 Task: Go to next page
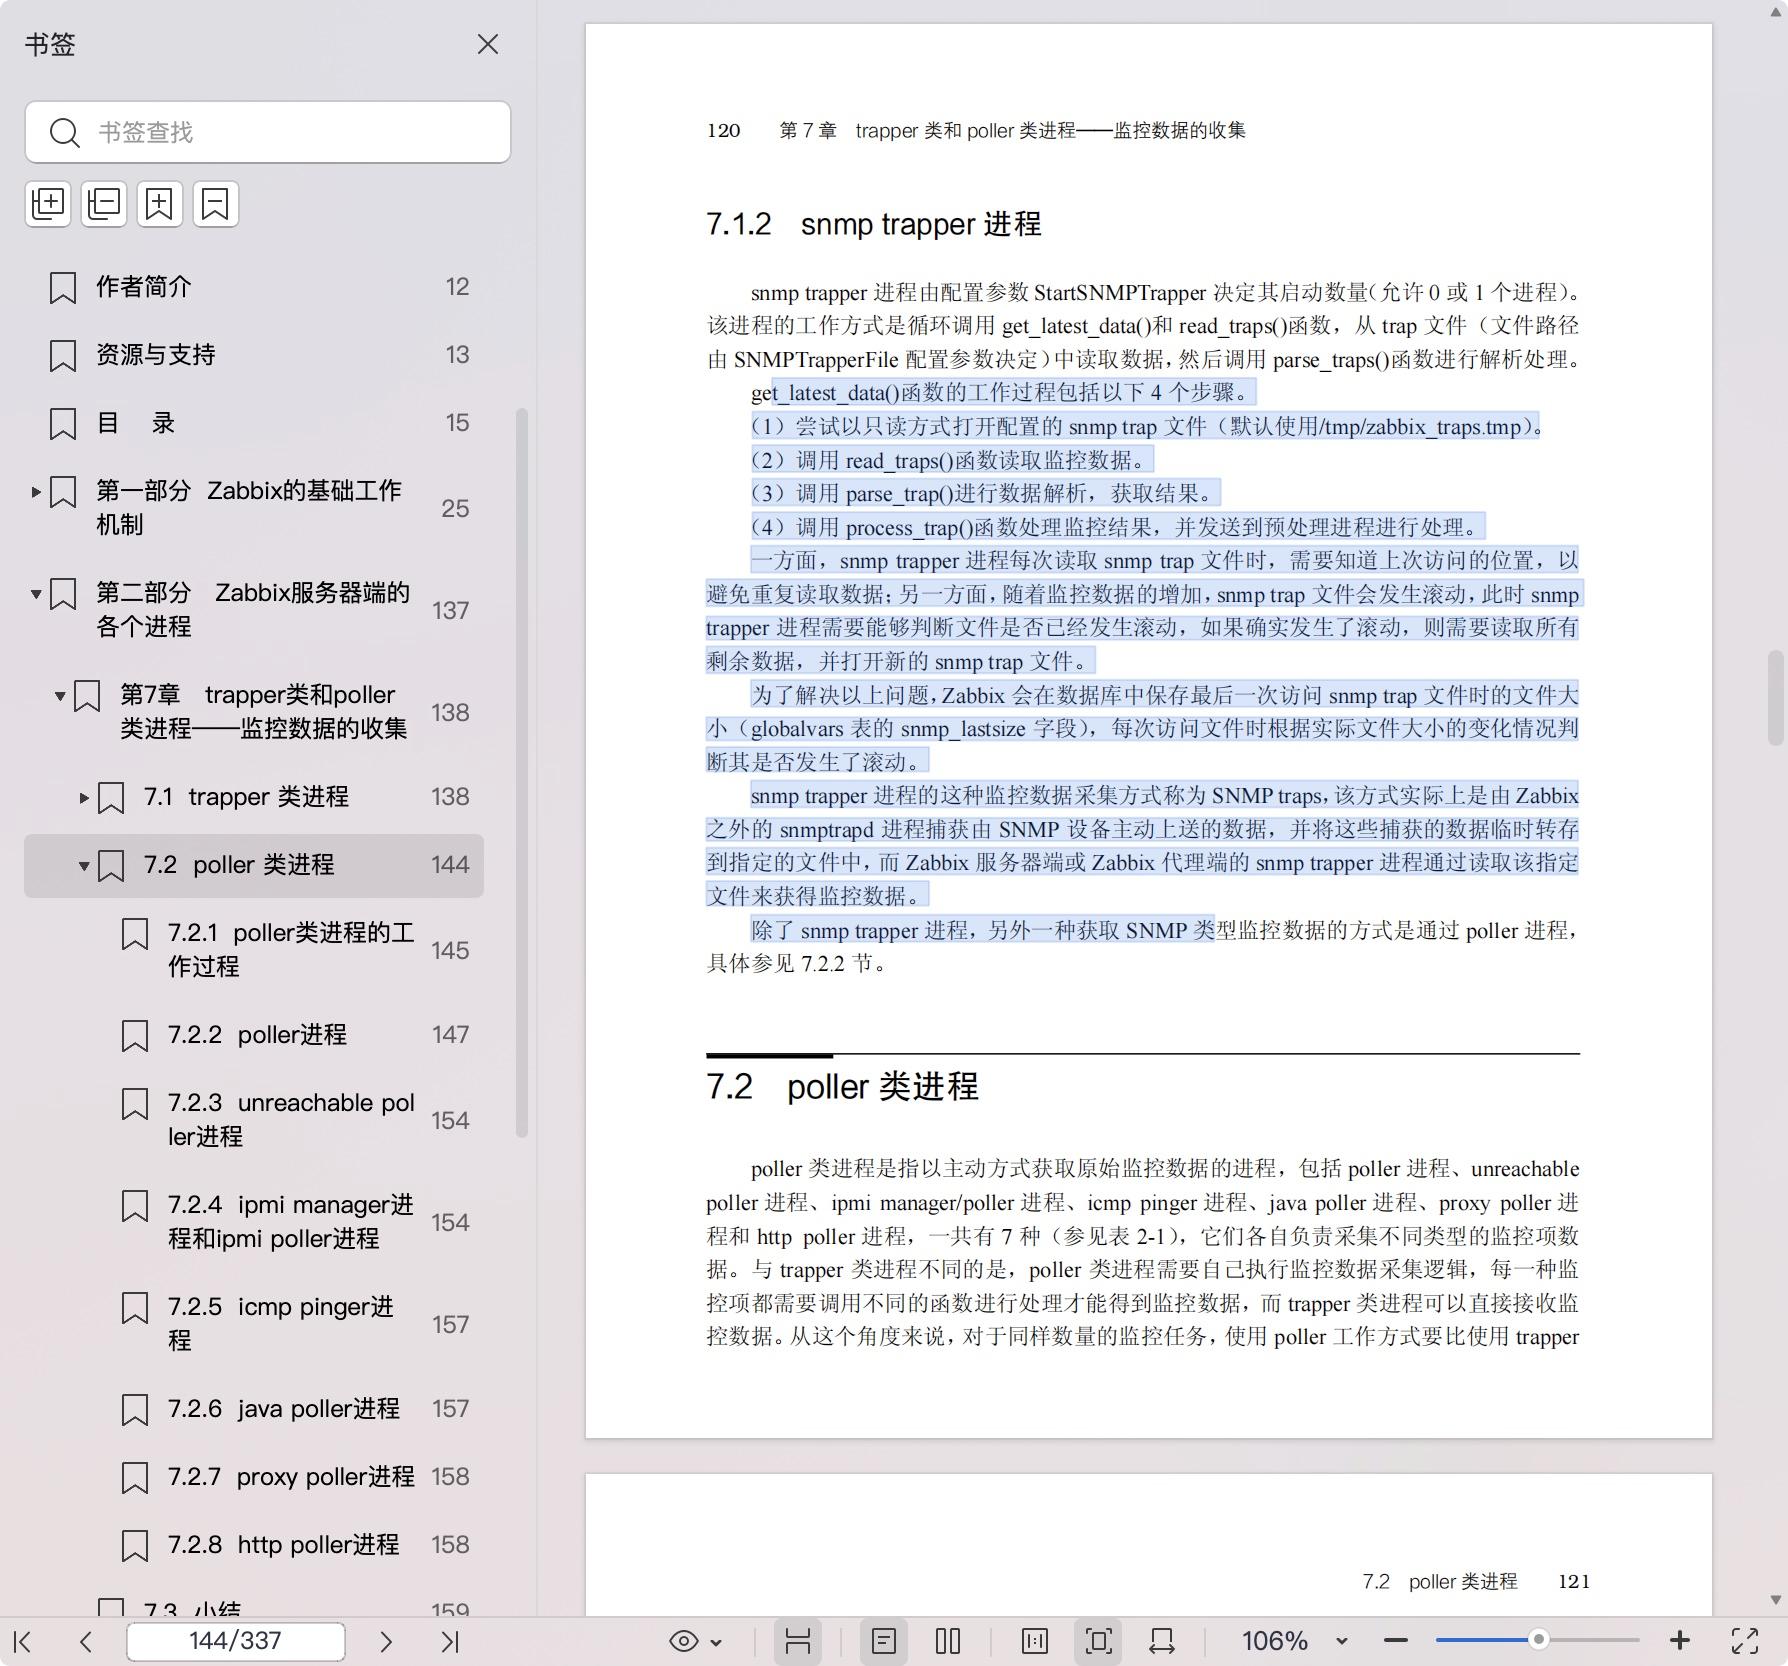pyautogui.click(x=386, y=1641)
